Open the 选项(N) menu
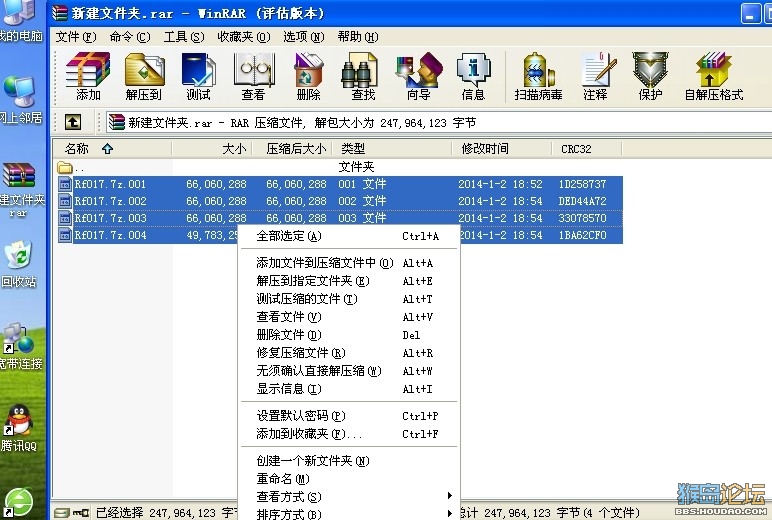Image resolution: width=772 pixels, height=520 pixels. pyautogui.click(x=304, y=37)
